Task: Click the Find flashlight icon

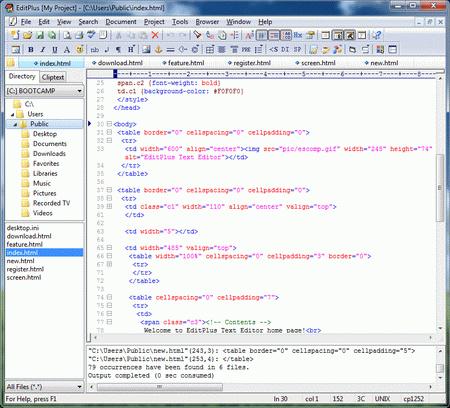Action: point(197,35)
